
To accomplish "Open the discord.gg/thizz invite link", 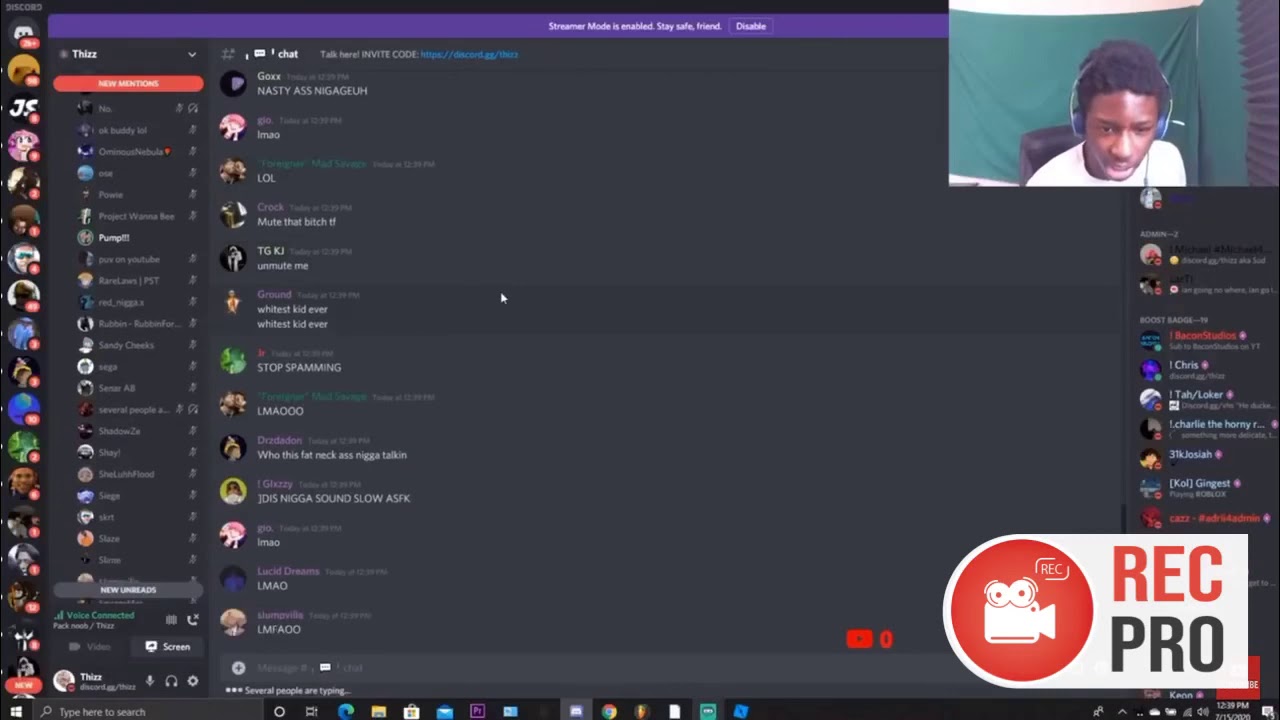I will click(469, 54).
